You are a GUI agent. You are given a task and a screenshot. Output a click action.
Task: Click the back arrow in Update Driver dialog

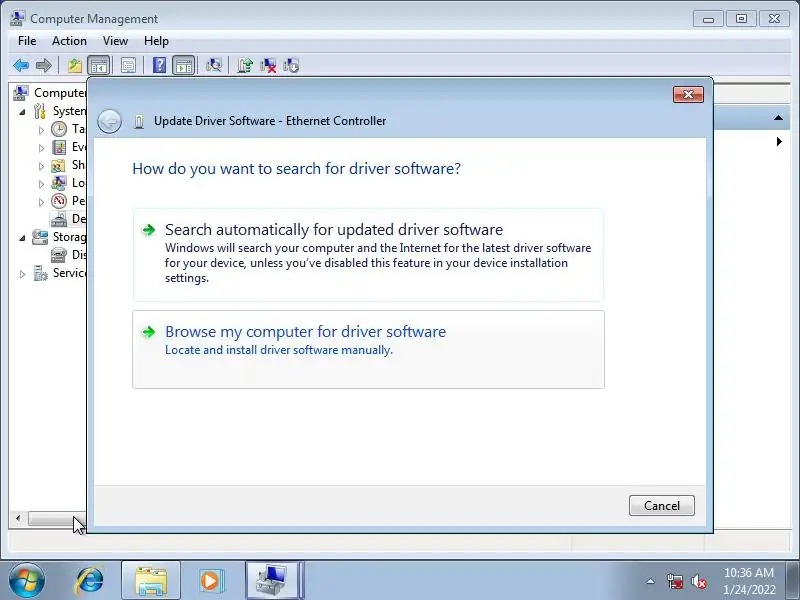pyautogui.click(x=109, y=121)
